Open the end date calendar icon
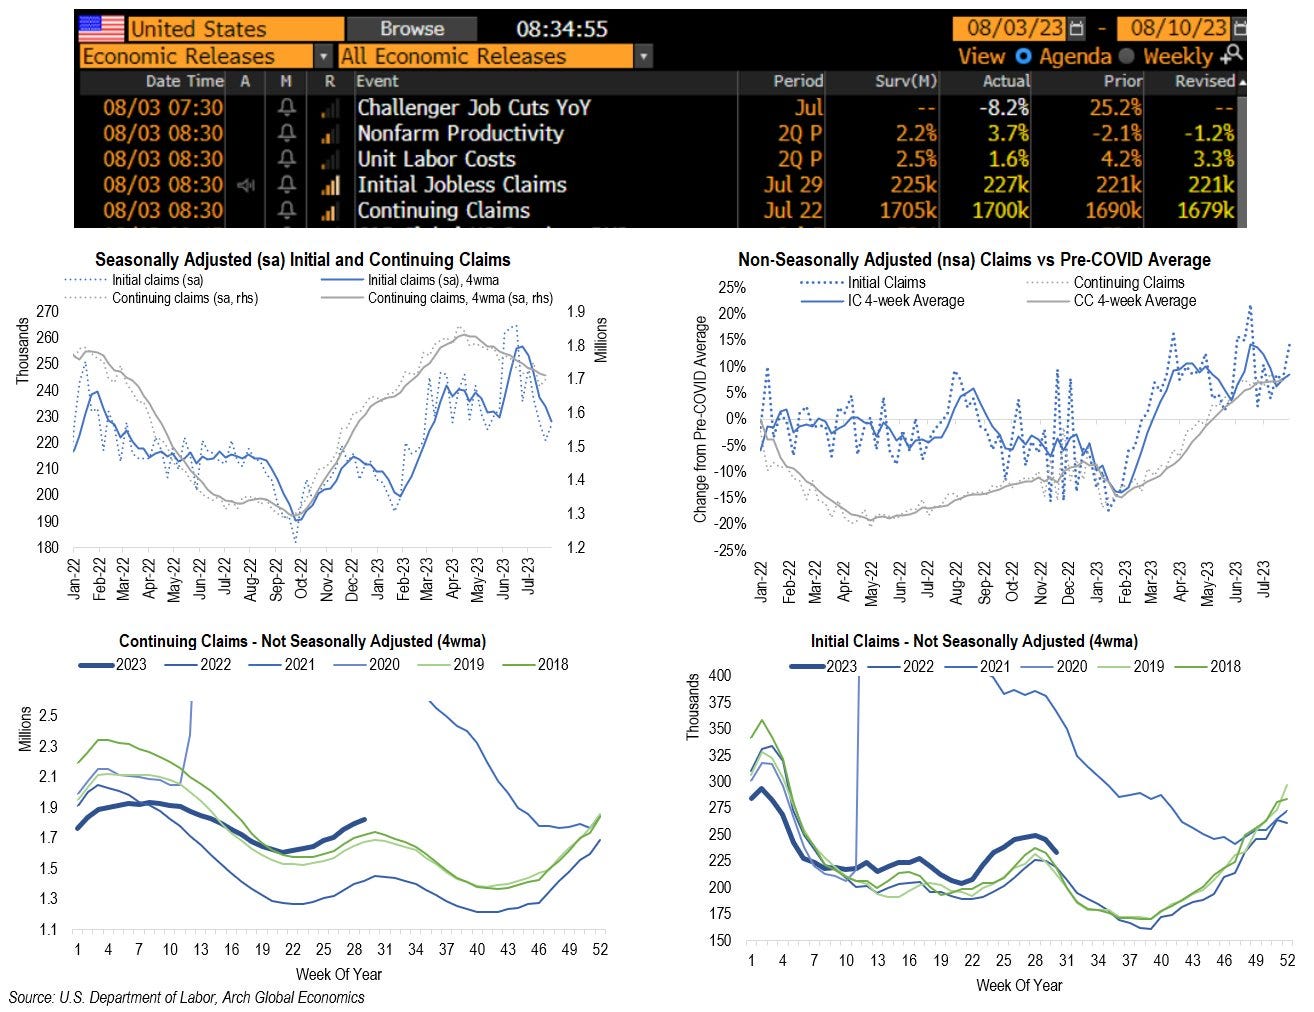Viewport: 1314px width, 1012px height. (1240, 29)
